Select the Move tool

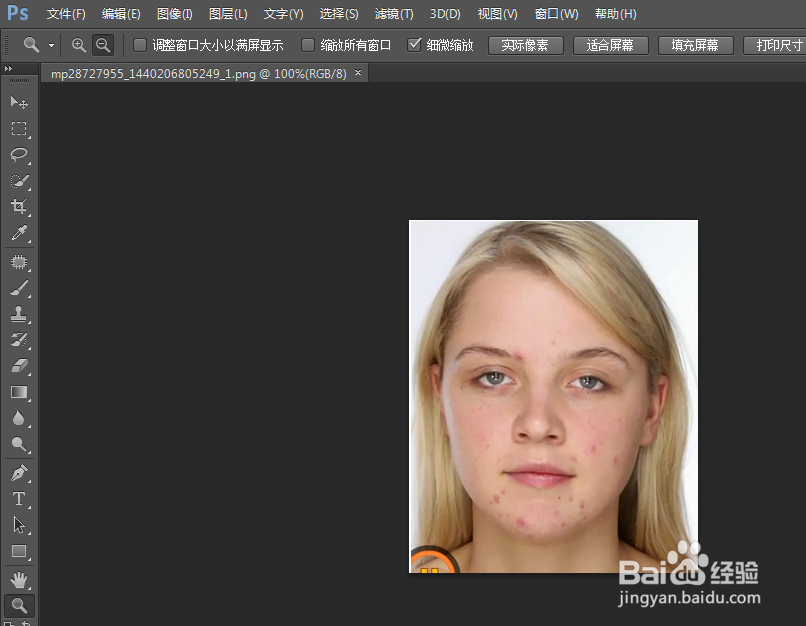point(19,101)
